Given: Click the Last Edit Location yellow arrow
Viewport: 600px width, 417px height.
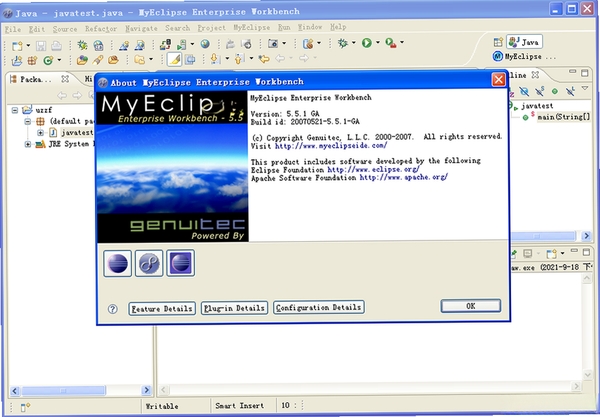Looking at the screenshot, I should tap(264, 59).
